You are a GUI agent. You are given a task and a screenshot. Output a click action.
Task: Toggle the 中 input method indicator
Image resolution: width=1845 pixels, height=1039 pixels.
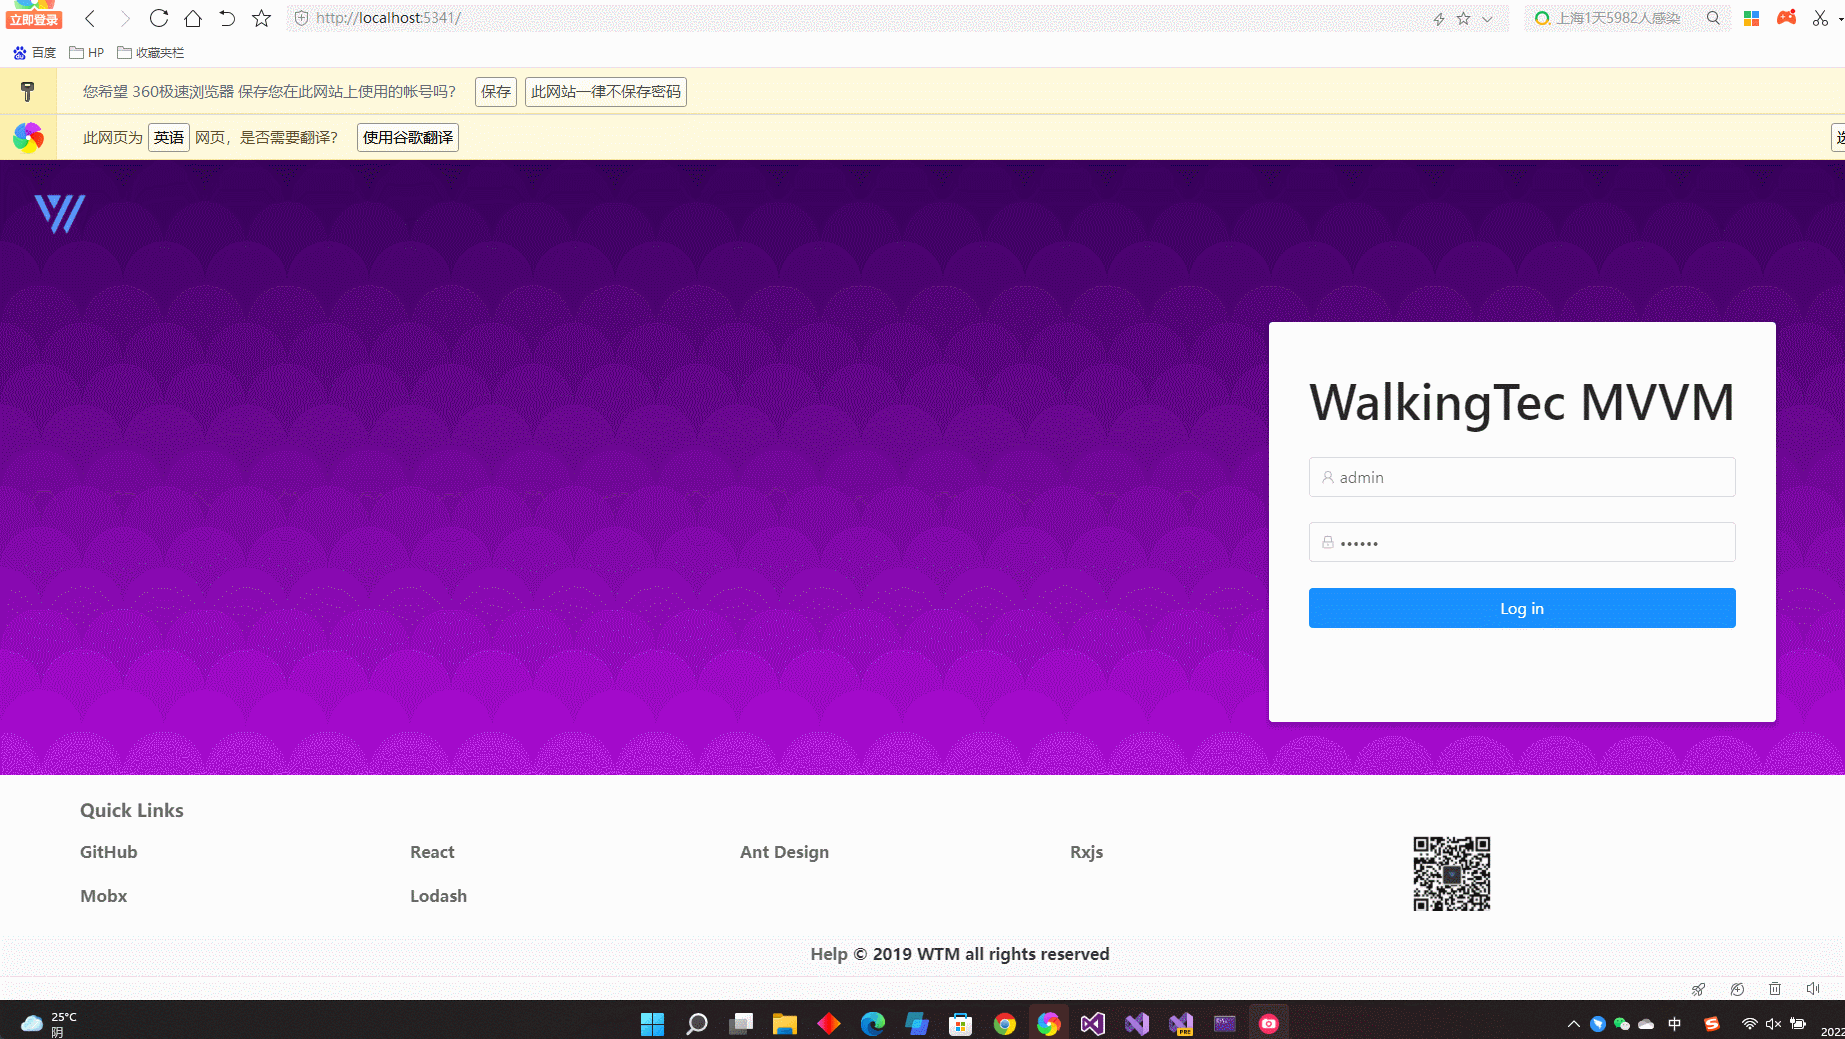1675,1024
